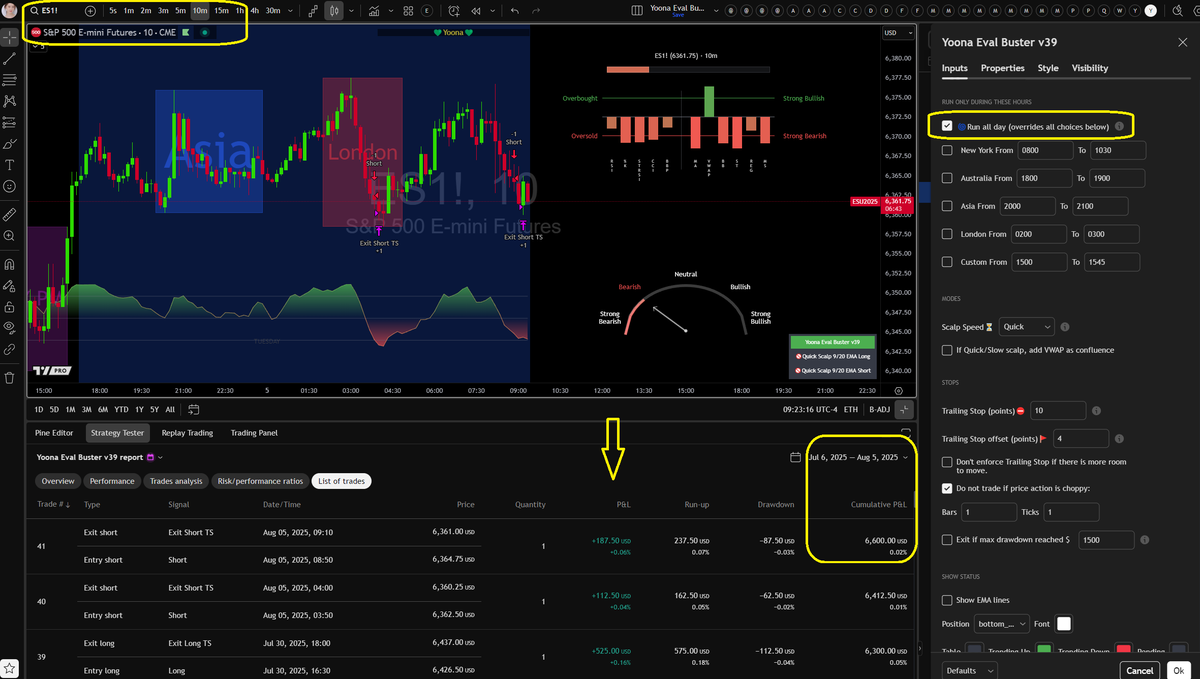
Task: Toggle stay in drawing mode
Action: (9, 285)
